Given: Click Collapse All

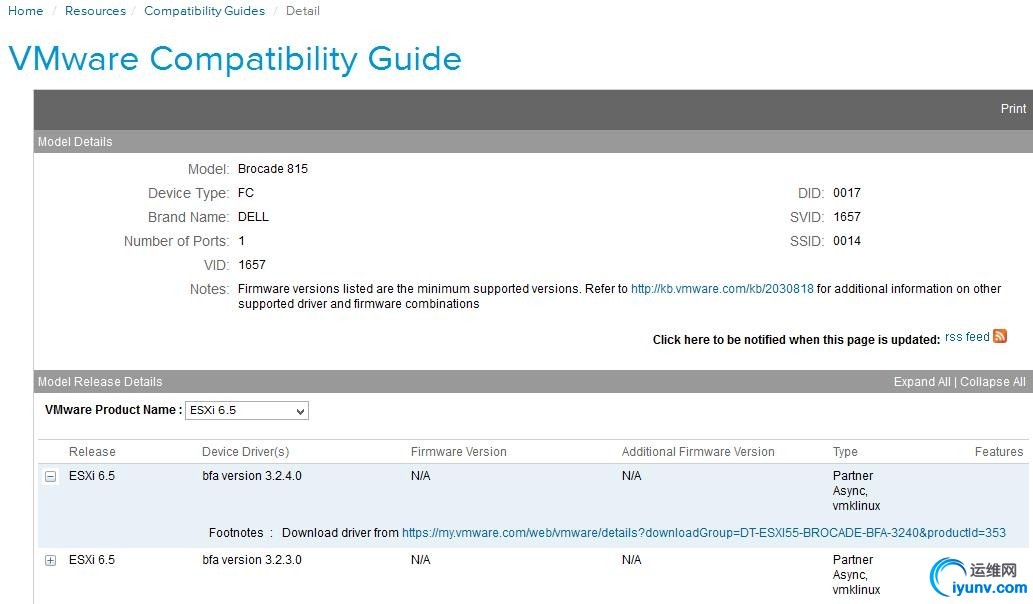Looking at the screenshot, I should tap(992, 381).
